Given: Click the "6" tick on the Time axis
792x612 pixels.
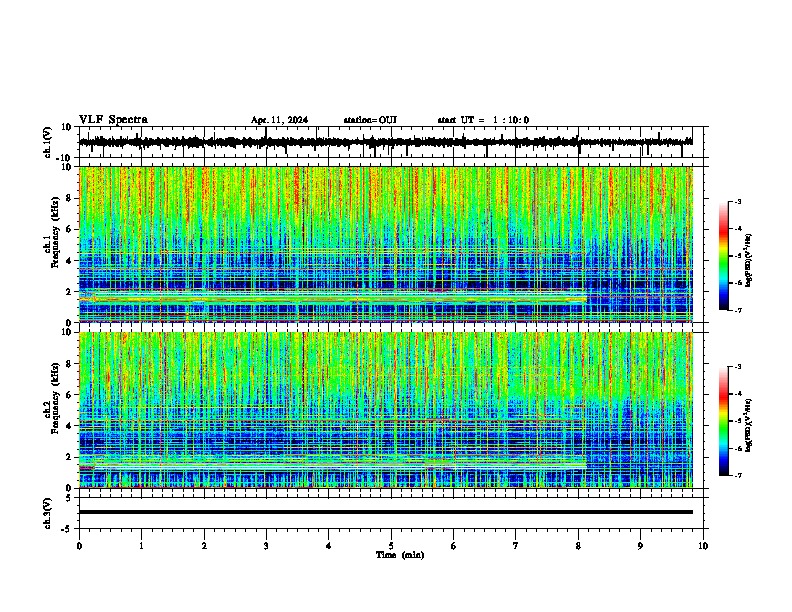Looking at the screenshot, I should [x=454, y=546].
